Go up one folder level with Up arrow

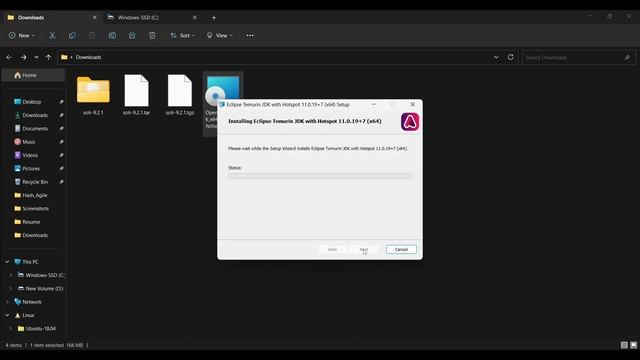(49, 58)
